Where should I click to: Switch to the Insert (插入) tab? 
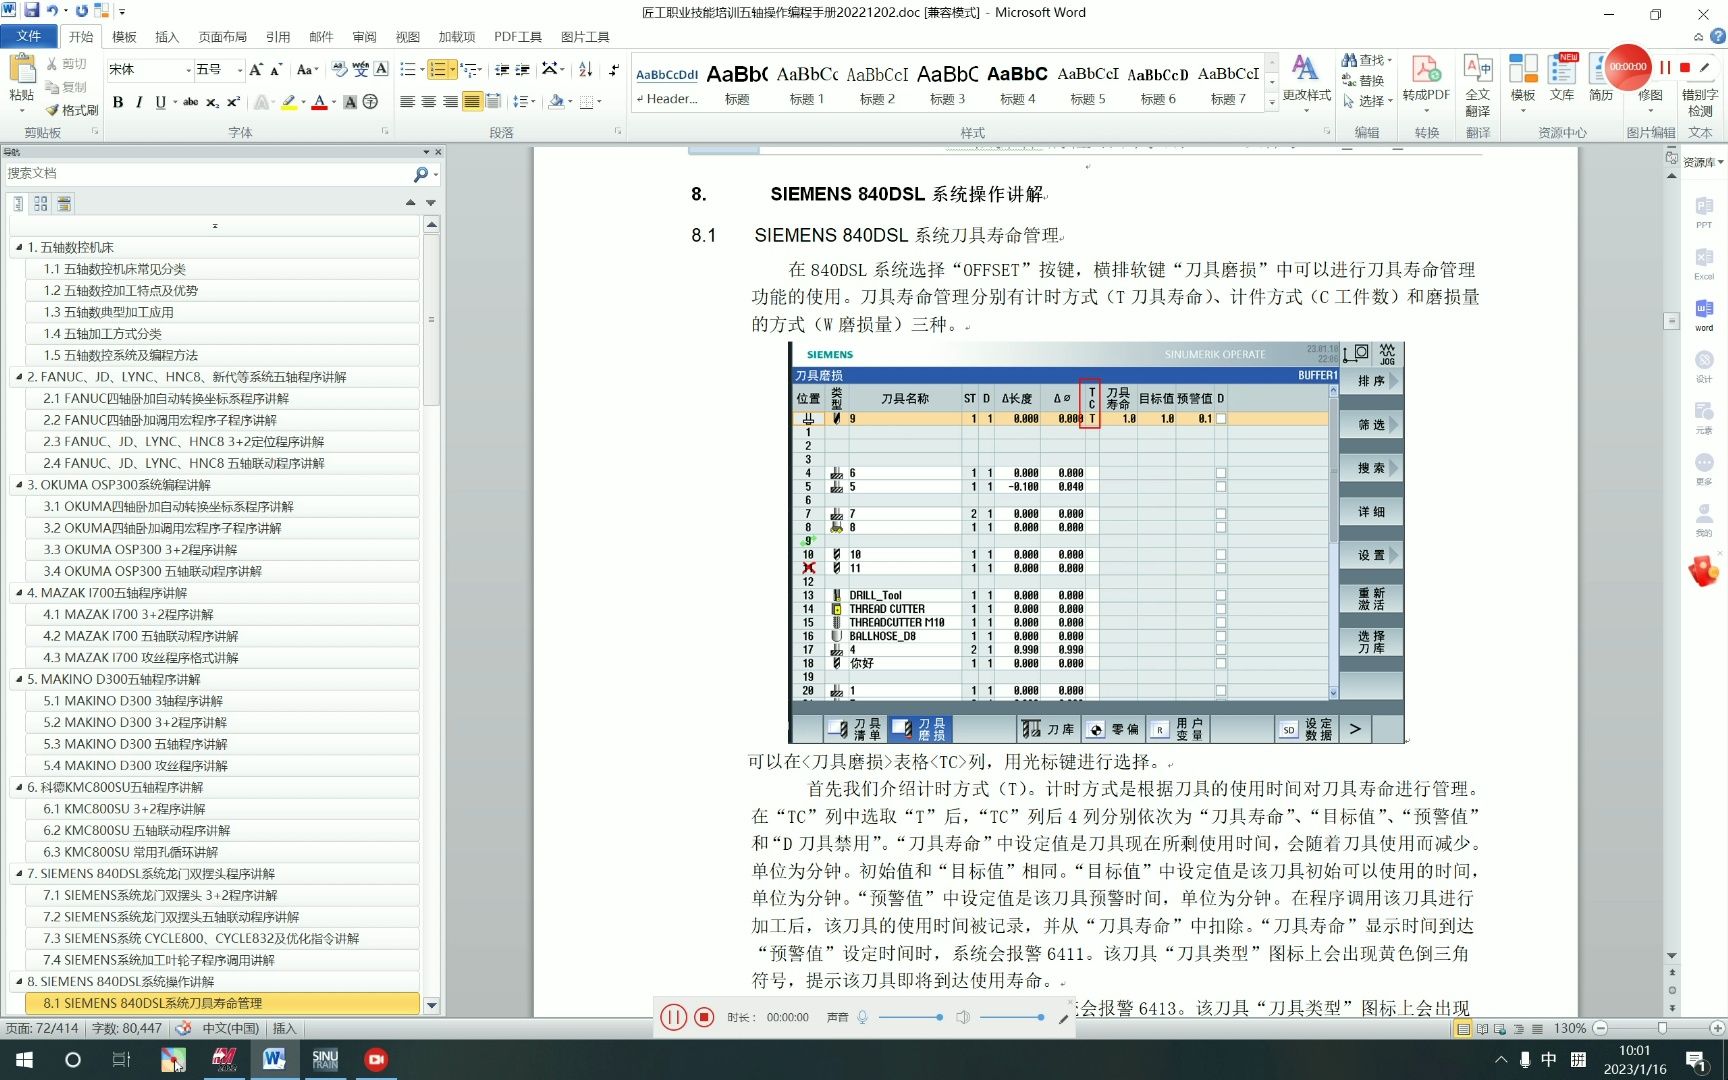tap(167, 37)
